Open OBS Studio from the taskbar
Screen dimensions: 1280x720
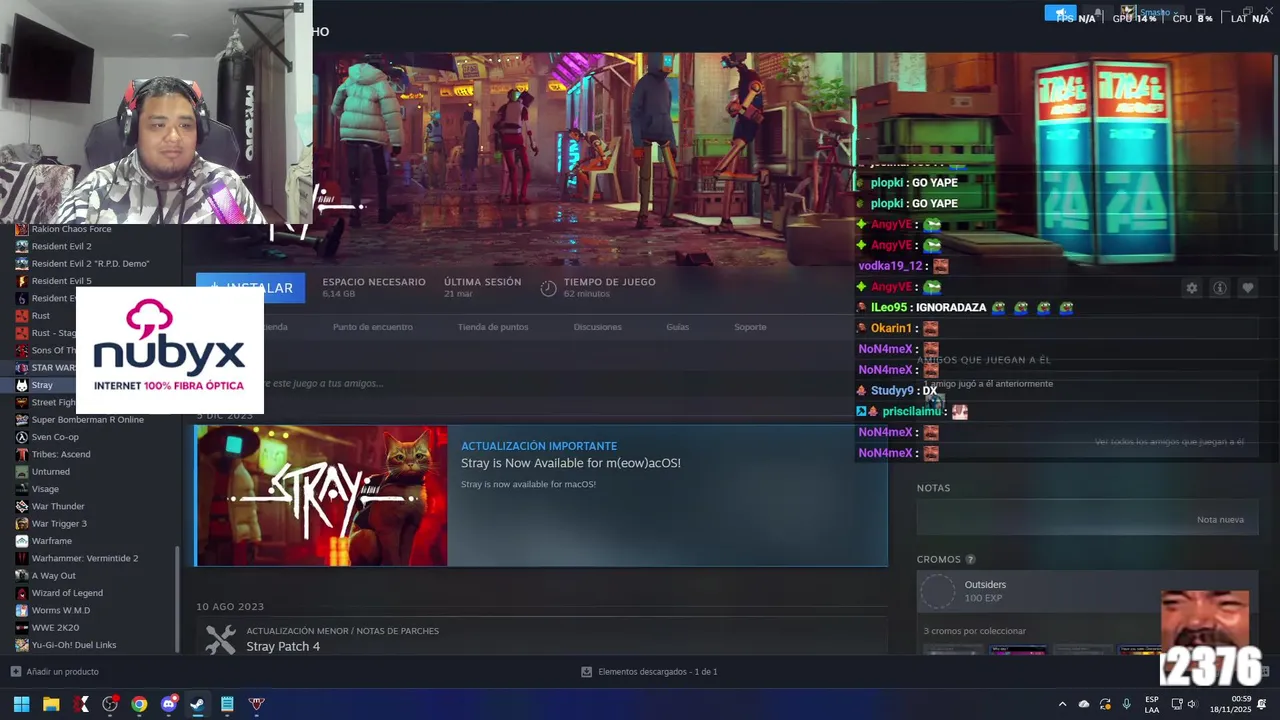pyautogui.click(x=110, y=704)
